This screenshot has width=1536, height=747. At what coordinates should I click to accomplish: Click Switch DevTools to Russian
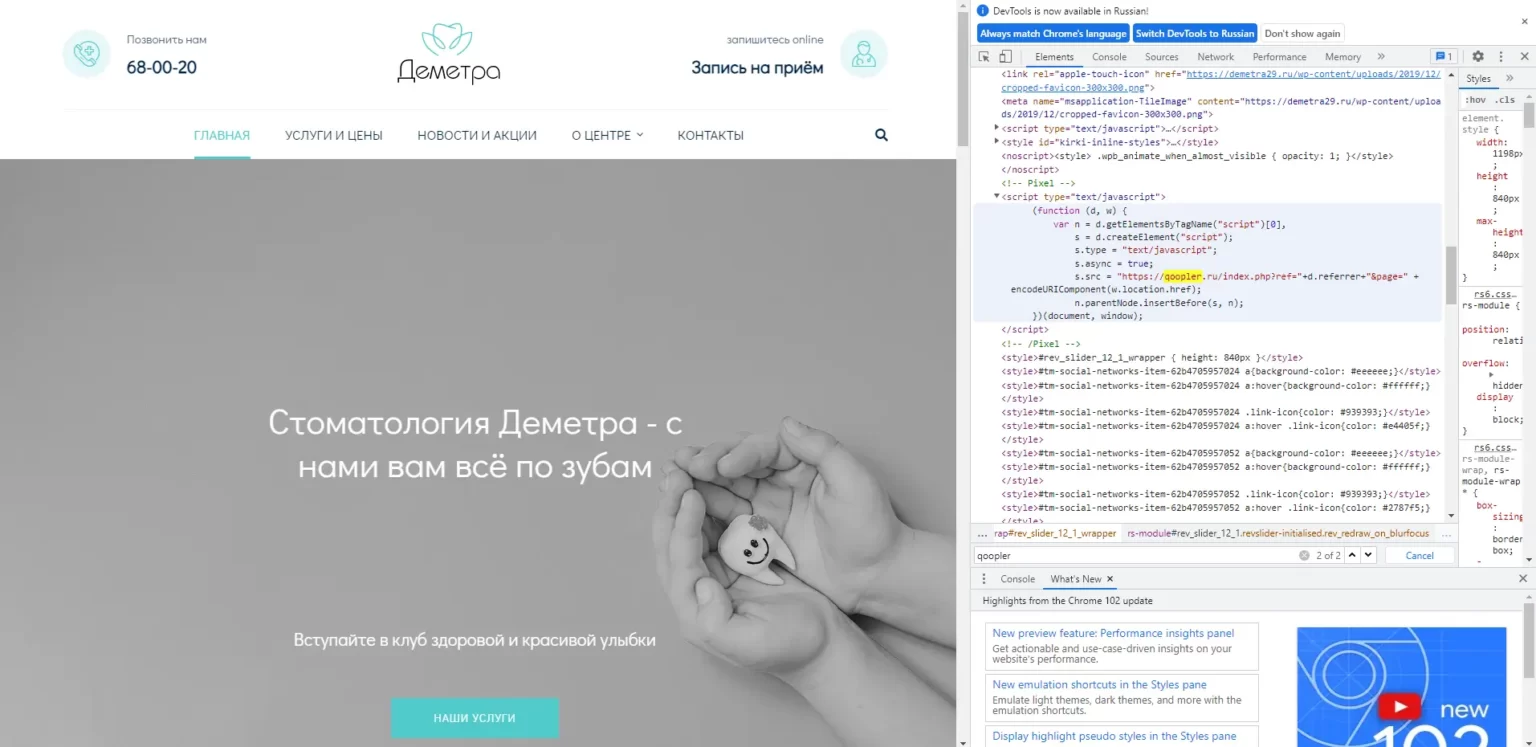[1195, 33]
